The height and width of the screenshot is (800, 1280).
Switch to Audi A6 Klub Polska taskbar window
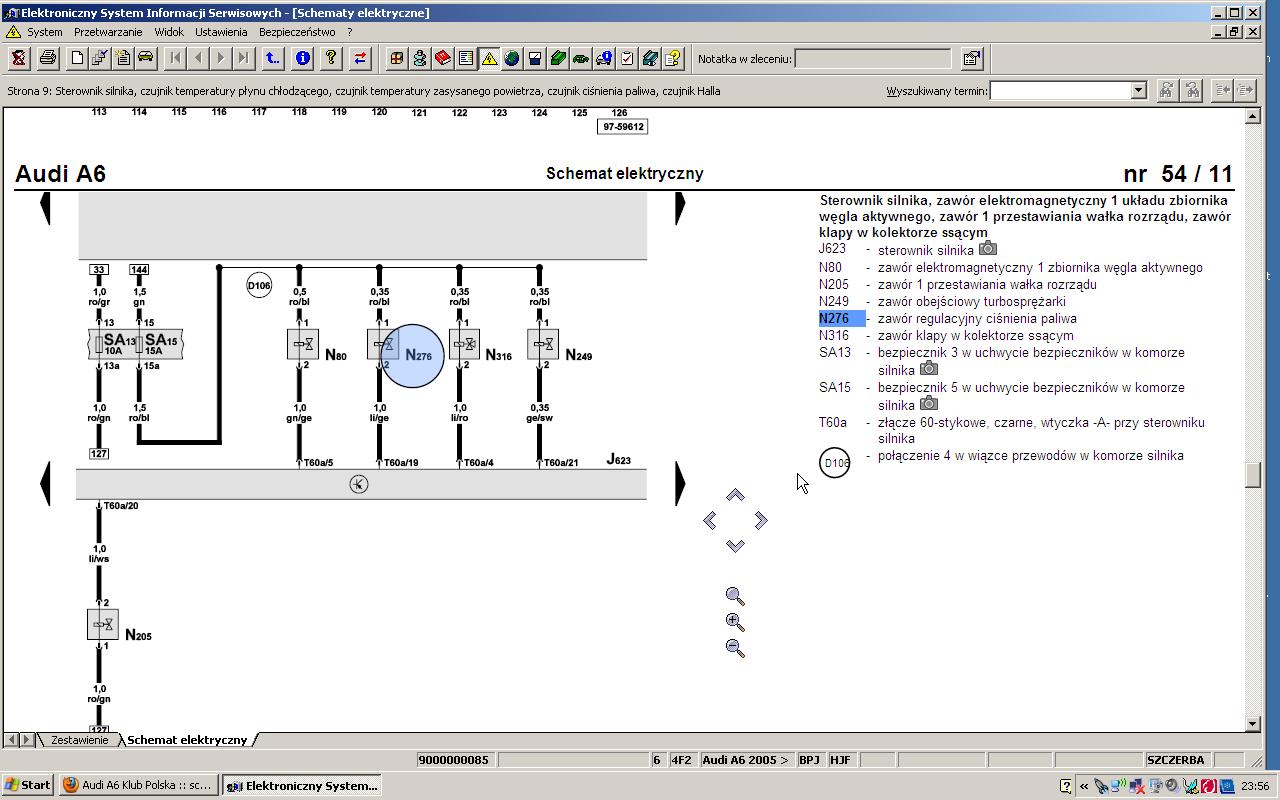[x=137, y=785]
